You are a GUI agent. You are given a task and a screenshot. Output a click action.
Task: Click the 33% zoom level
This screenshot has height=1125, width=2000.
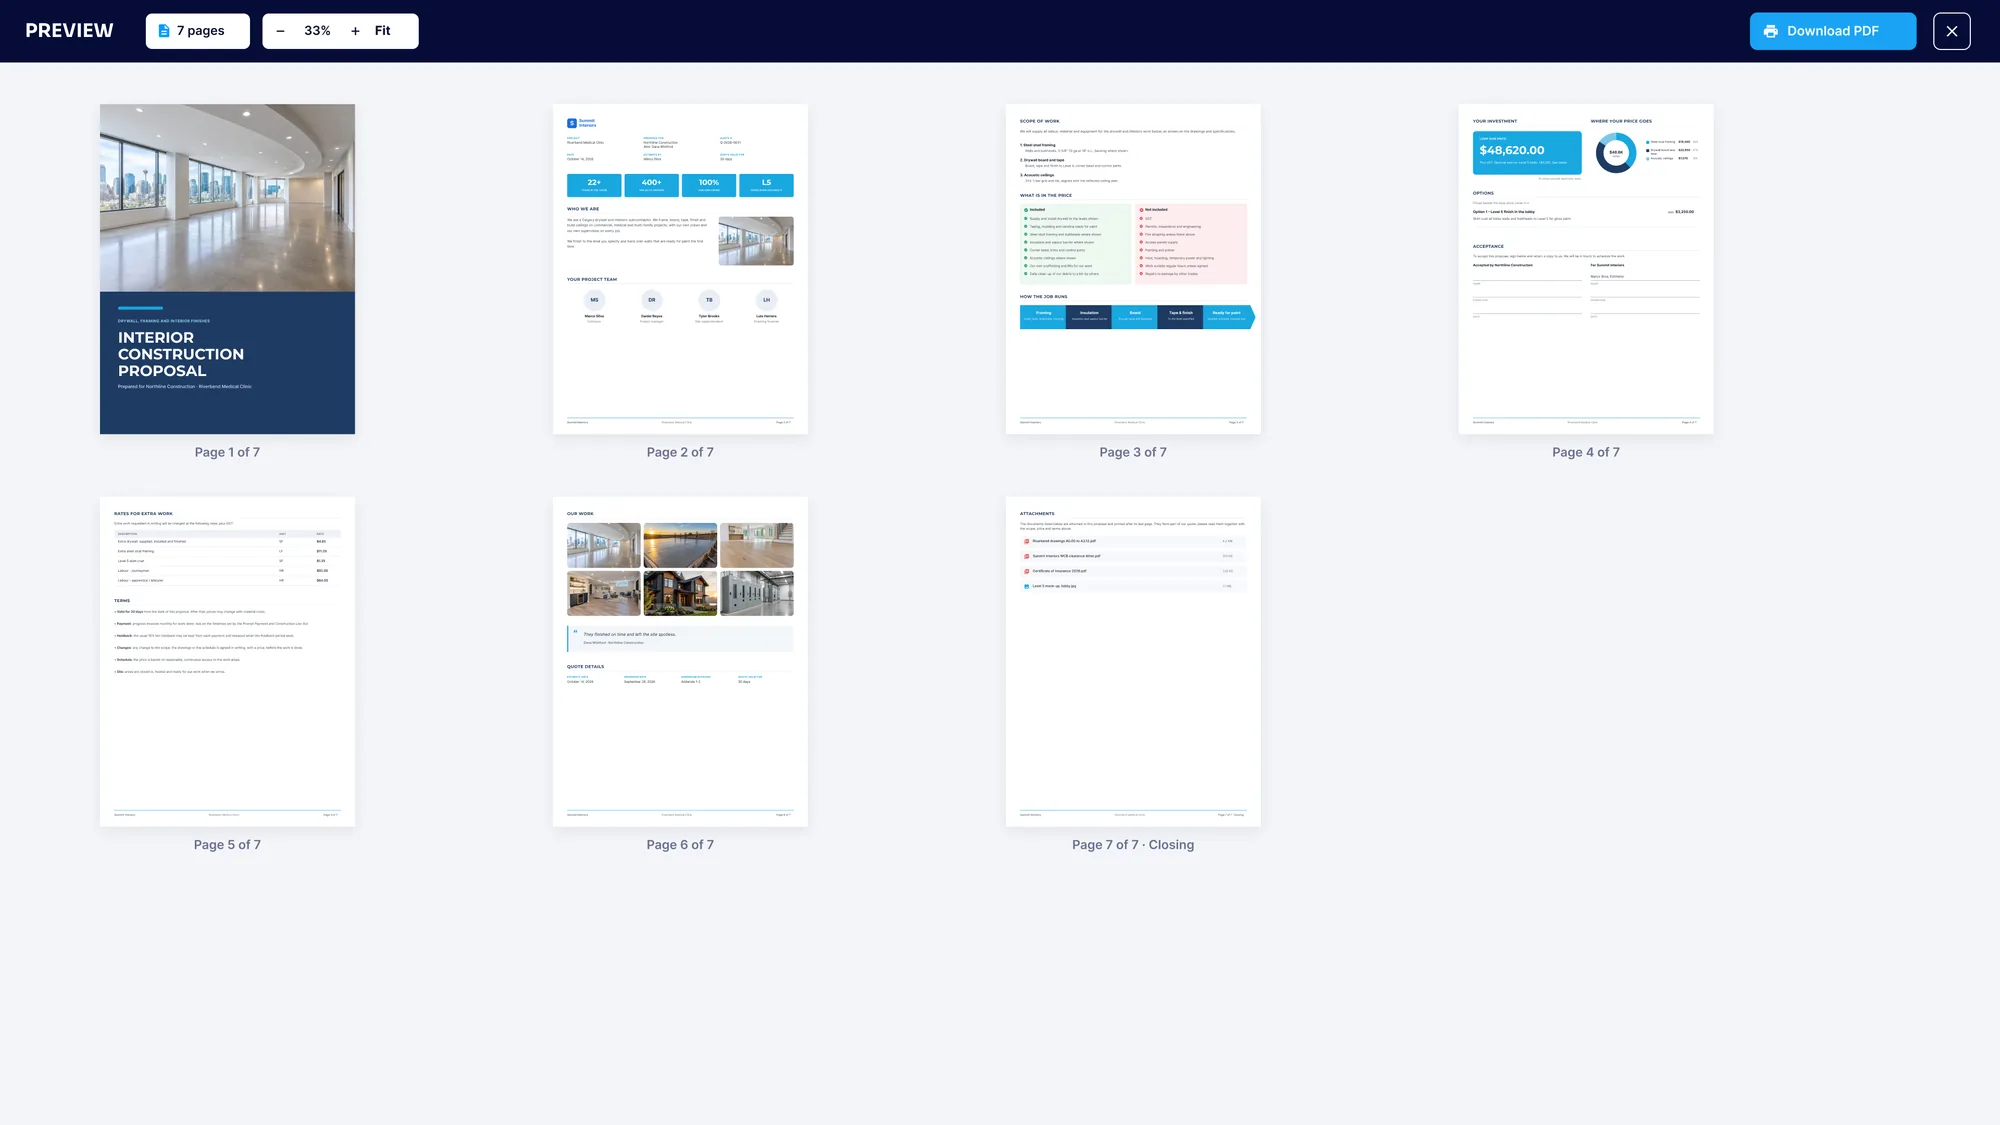coord(317,31)
